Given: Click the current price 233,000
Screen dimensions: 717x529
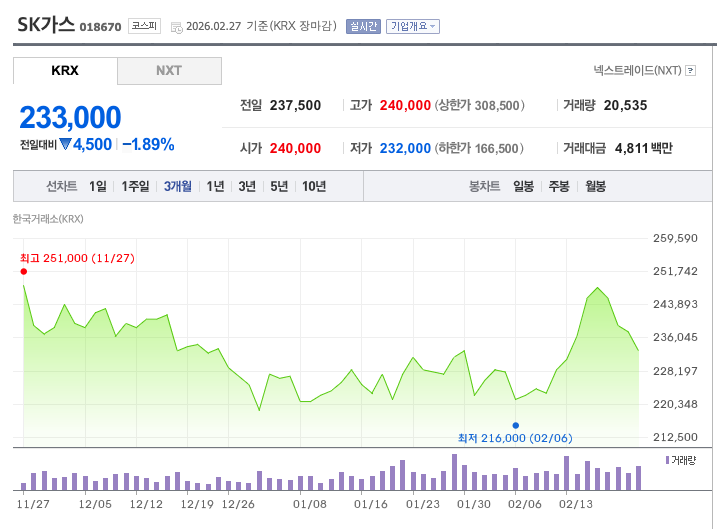Looking at the screenshot, I should click(70, 118).
